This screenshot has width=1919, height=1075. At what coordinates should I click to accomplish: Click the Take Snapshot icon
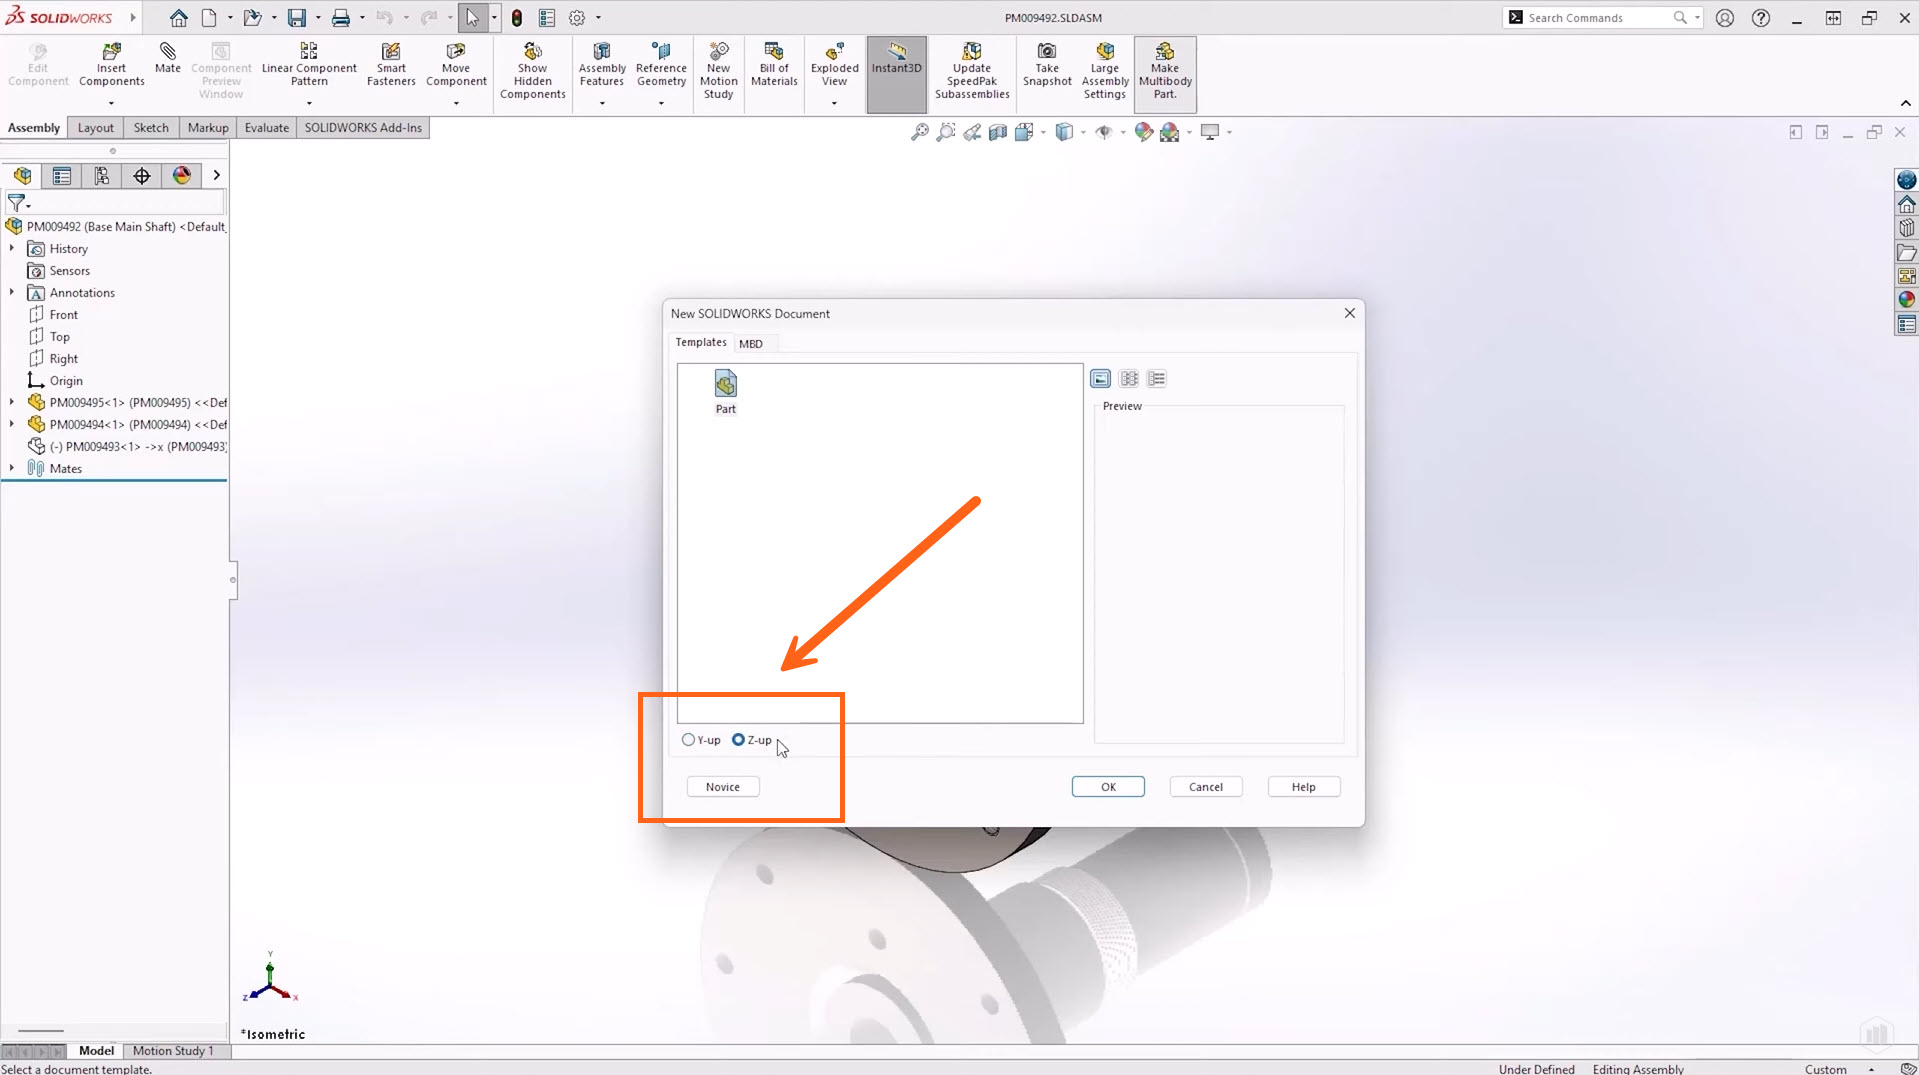(1046, 52)
